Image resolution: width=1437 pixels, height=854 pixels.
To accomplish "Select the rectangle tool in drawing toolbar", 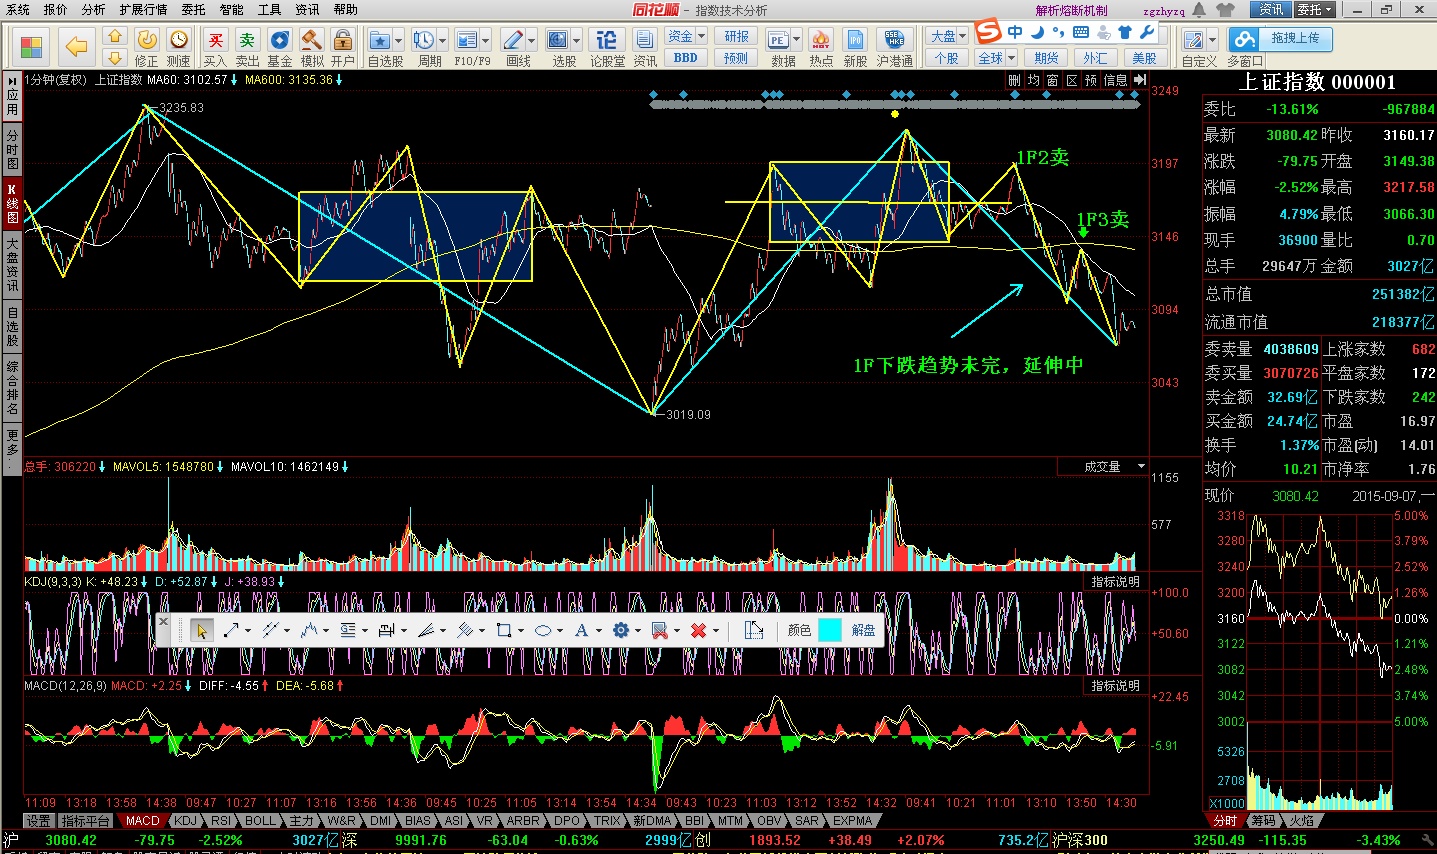I will (504, 630).
